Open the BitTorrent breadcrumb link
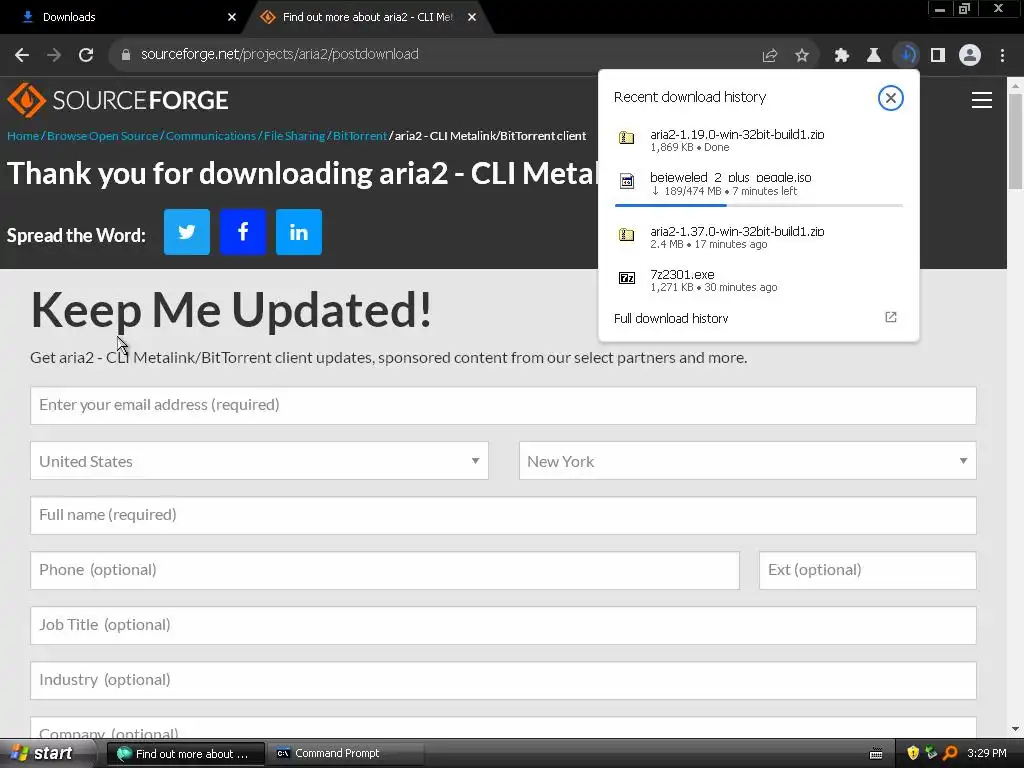 coord(360,136)
